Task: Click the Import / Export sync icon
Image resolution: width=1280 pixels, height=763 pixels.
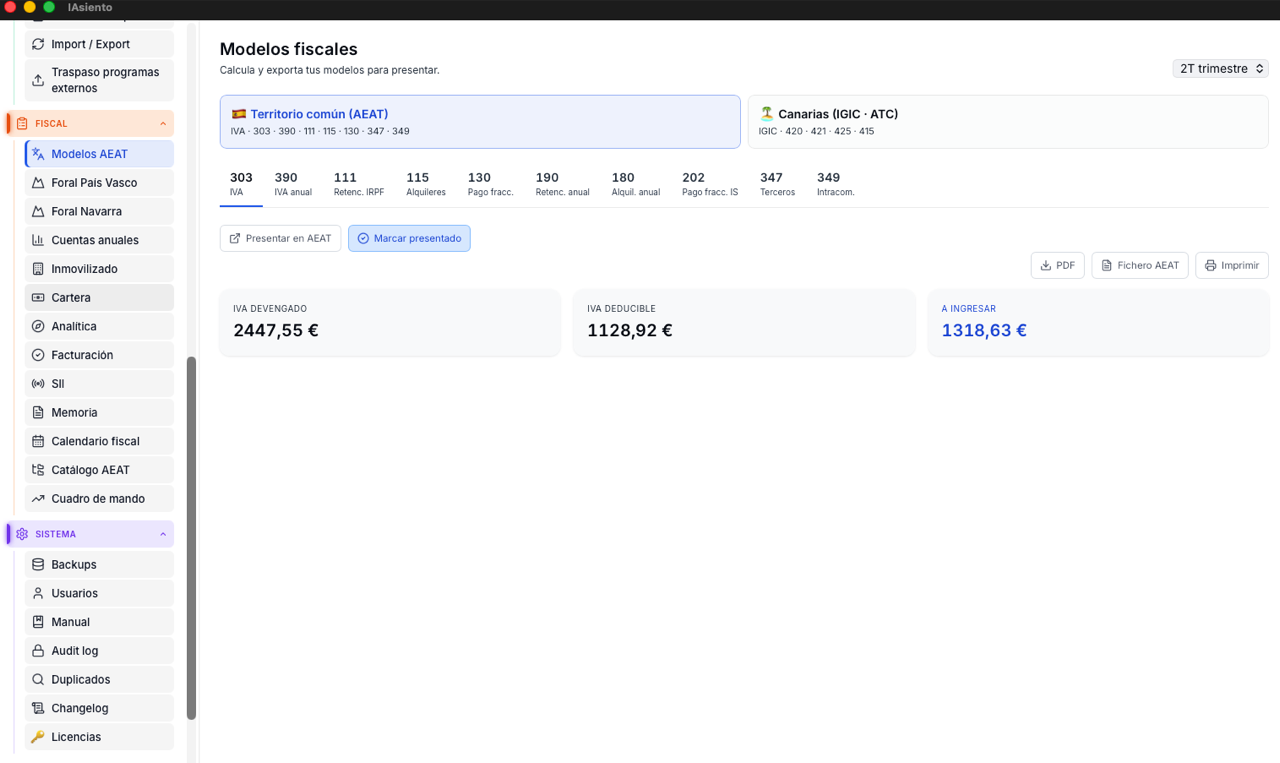Action: (x=38, y=44)
